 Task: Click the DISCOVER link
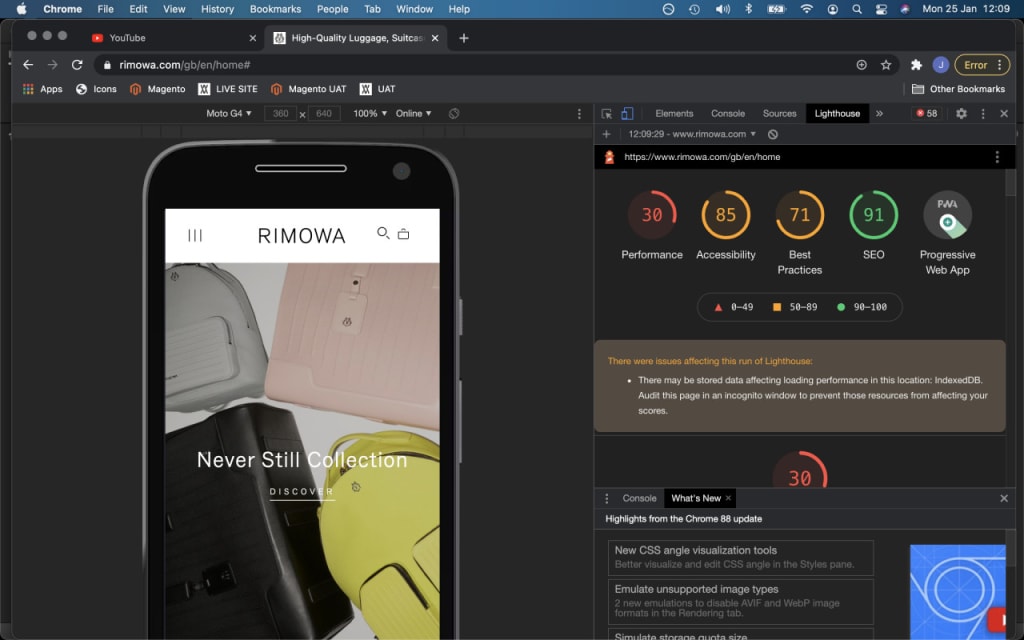click(x=302, y=492)
